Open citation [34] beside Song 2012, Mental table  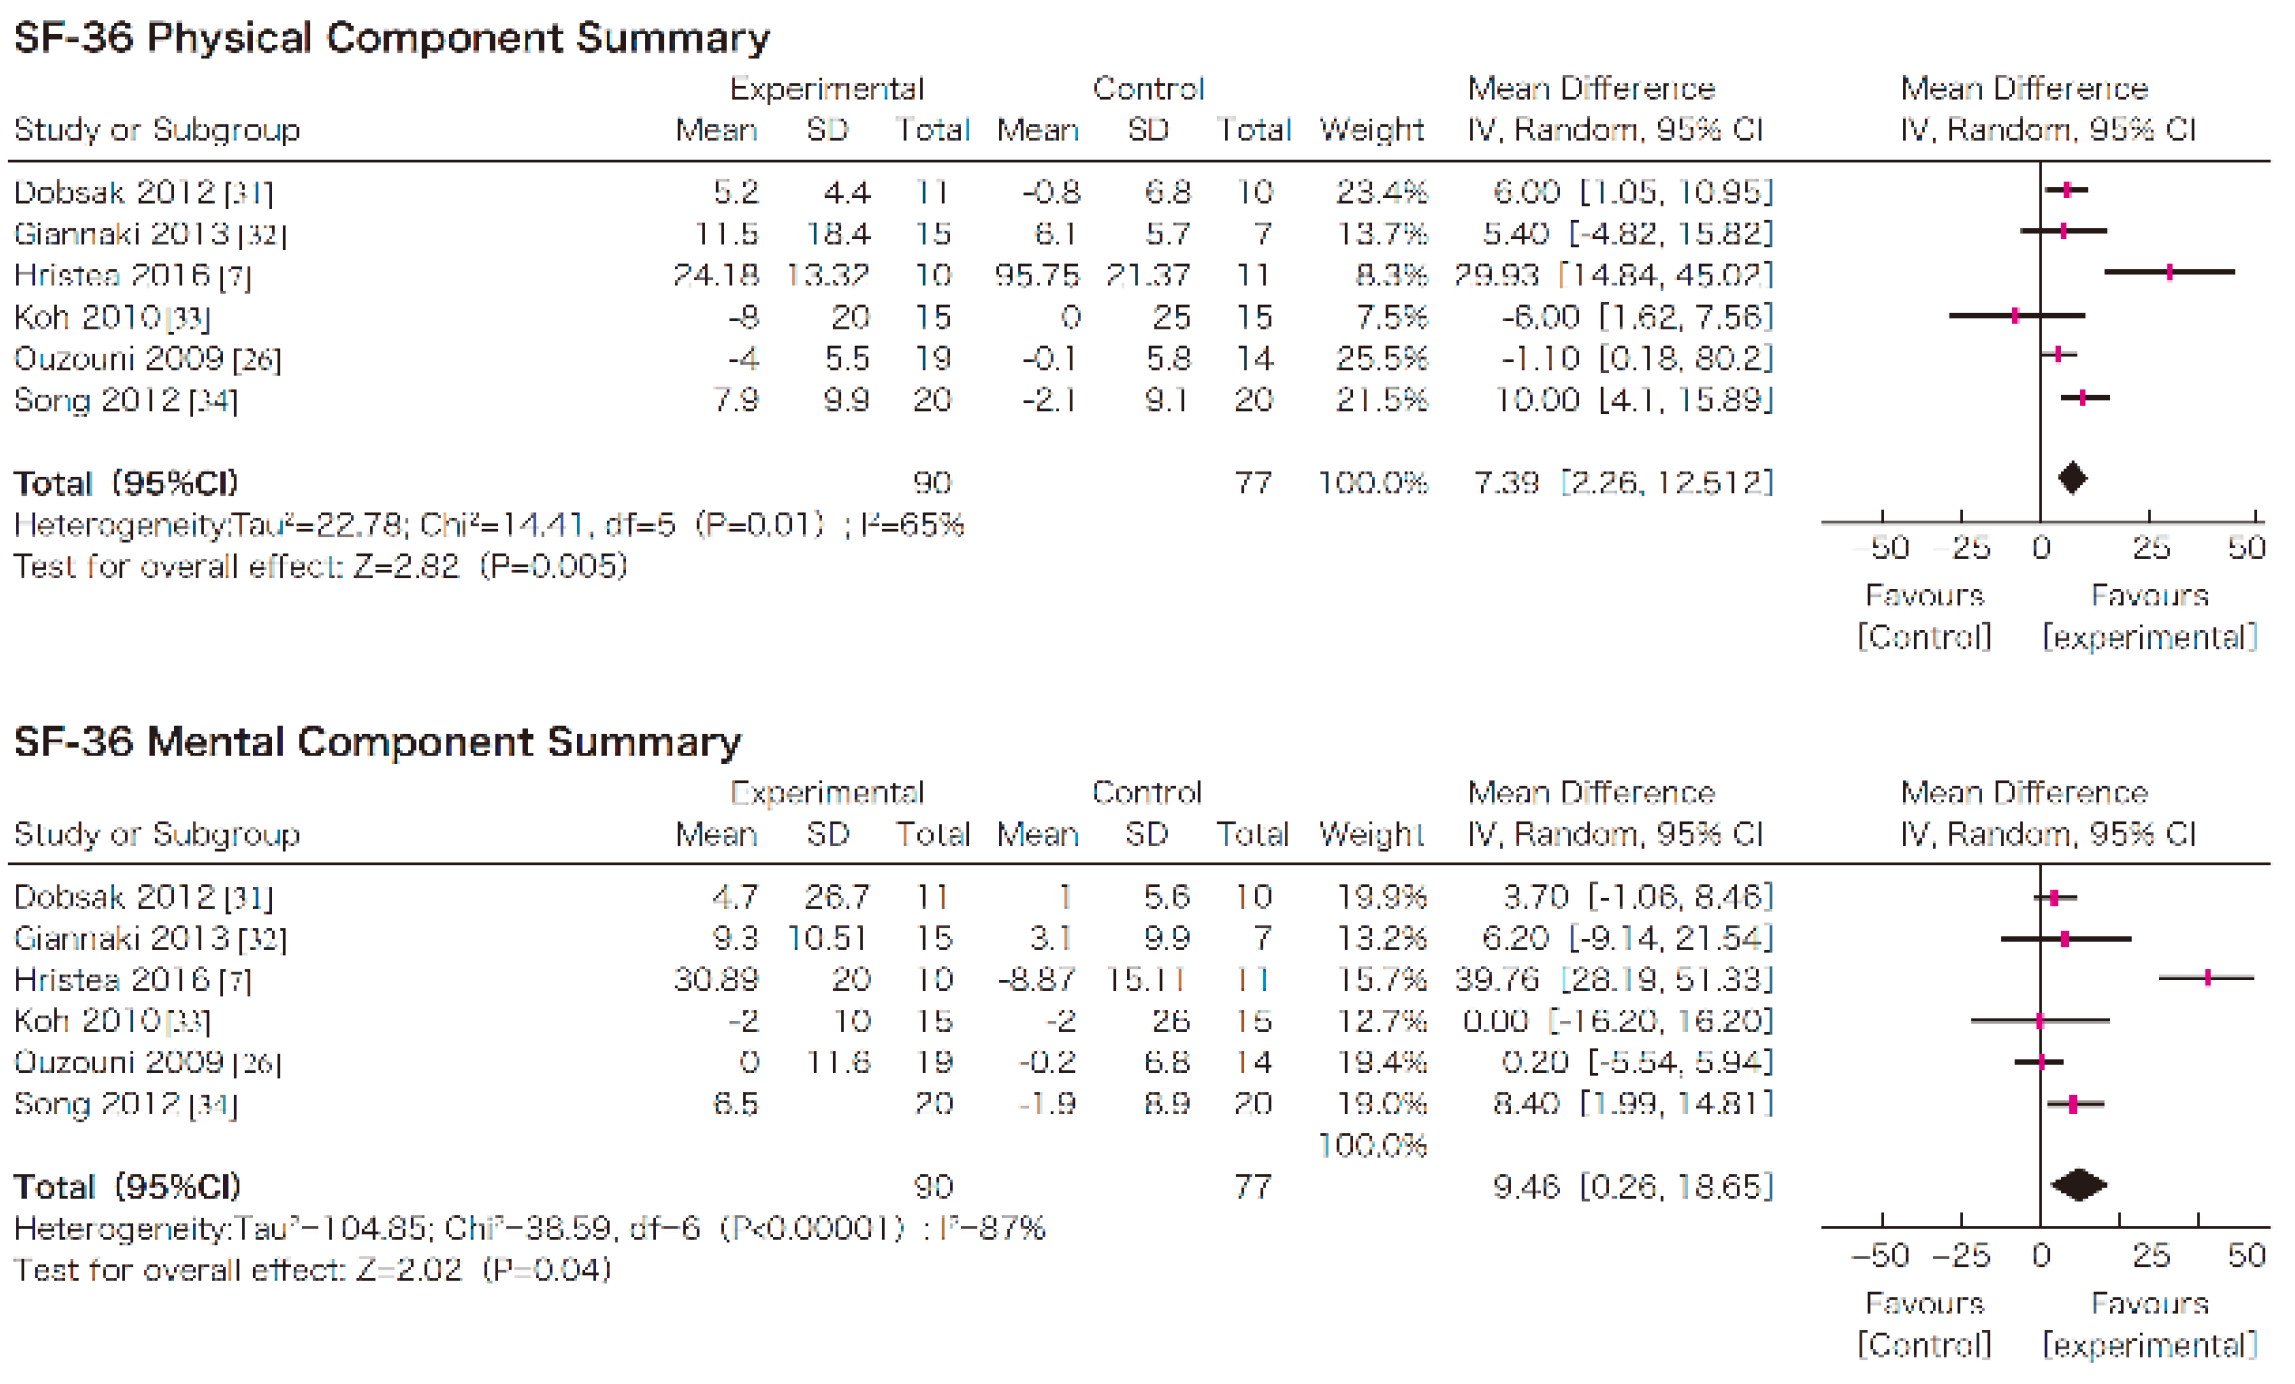click(x=213, y=1106)
